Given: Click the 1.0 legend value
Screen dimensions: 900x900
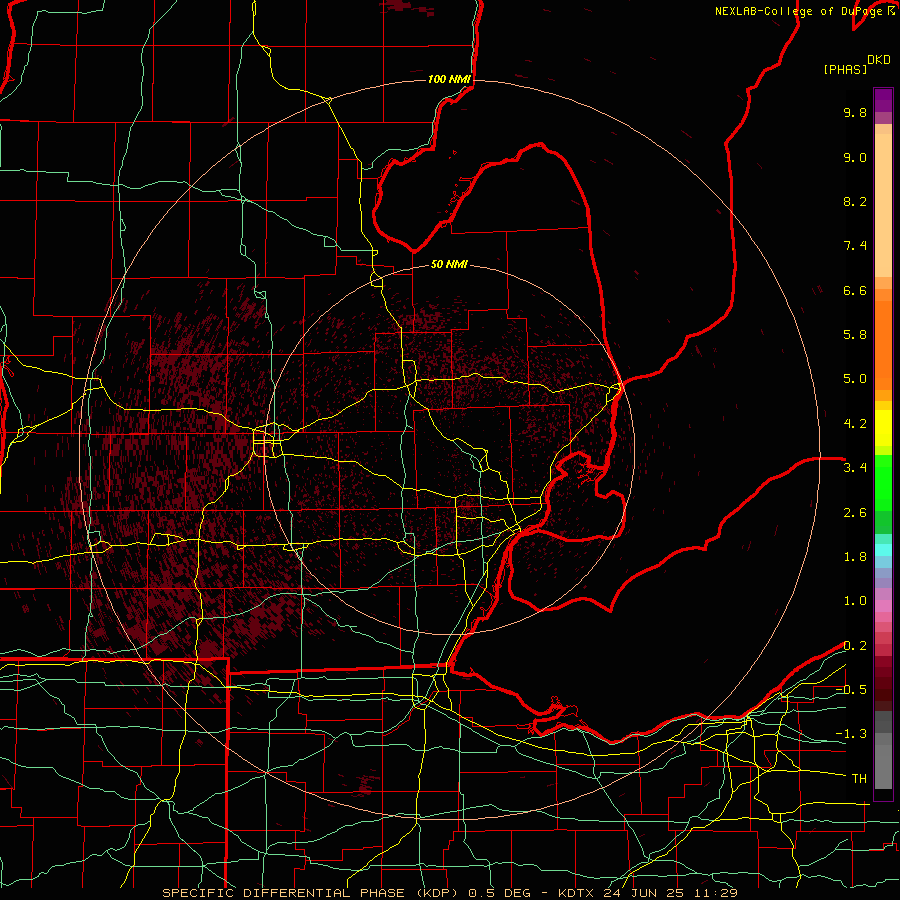Looking at the screenshot, I should (855, 601).
